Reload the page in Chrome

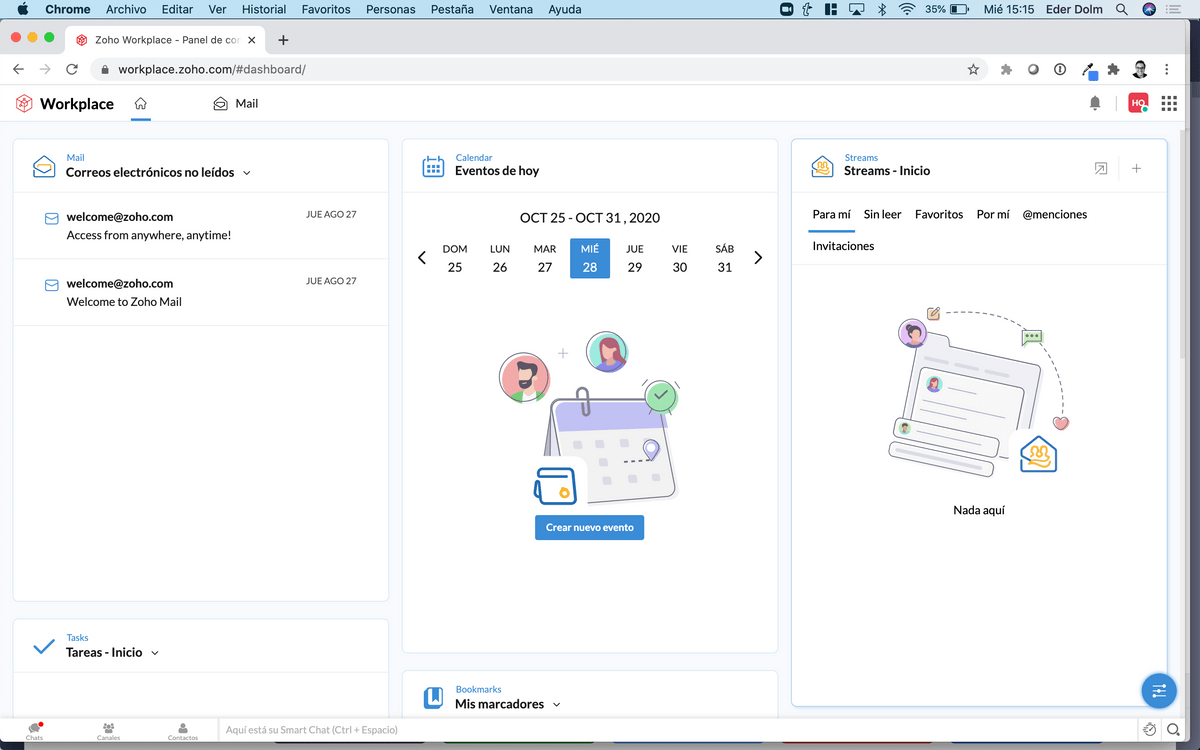click(72, 69)
